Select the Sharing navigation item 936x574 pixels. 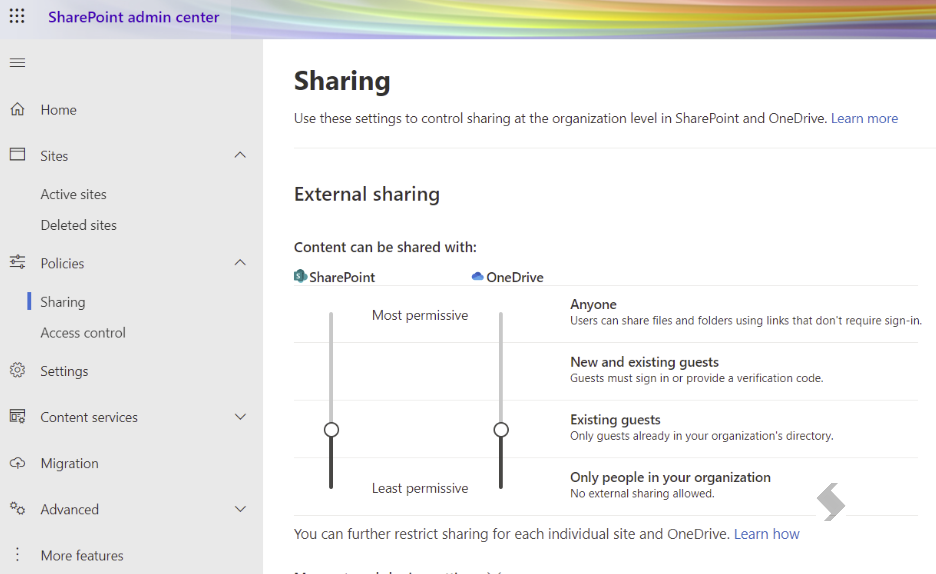63,302
